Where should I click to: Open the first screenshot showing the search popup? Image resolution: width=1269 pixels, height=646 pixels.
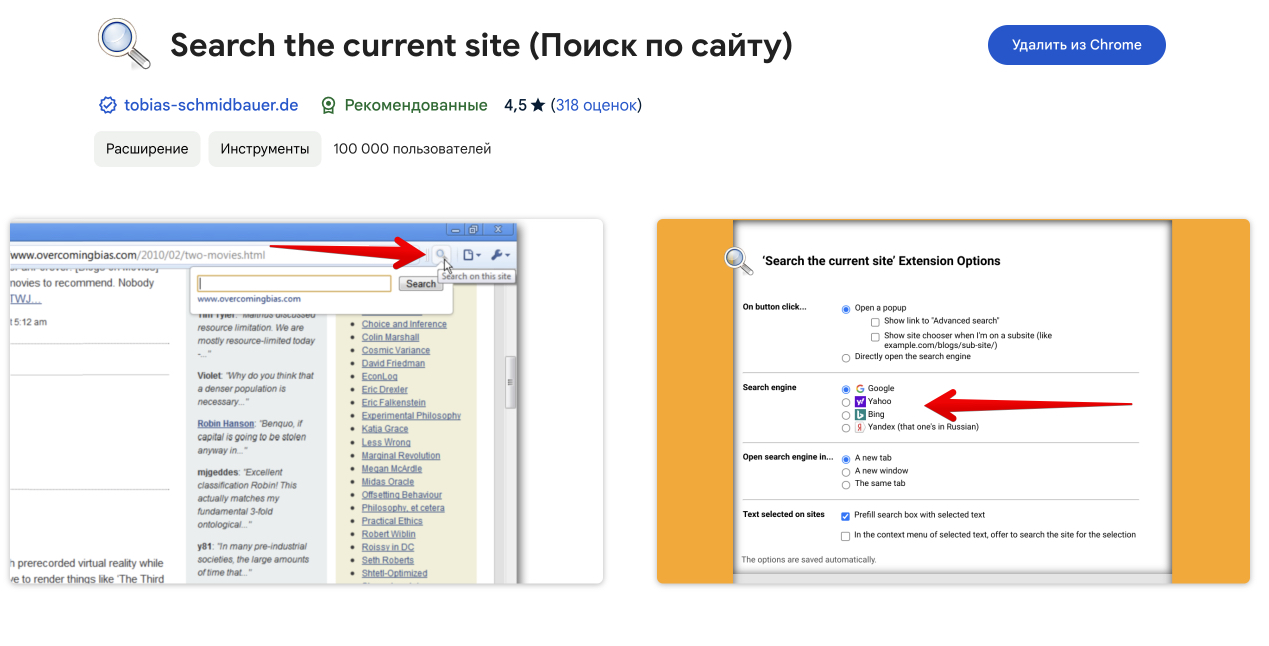pyautogui.click(x=306, y=401)
